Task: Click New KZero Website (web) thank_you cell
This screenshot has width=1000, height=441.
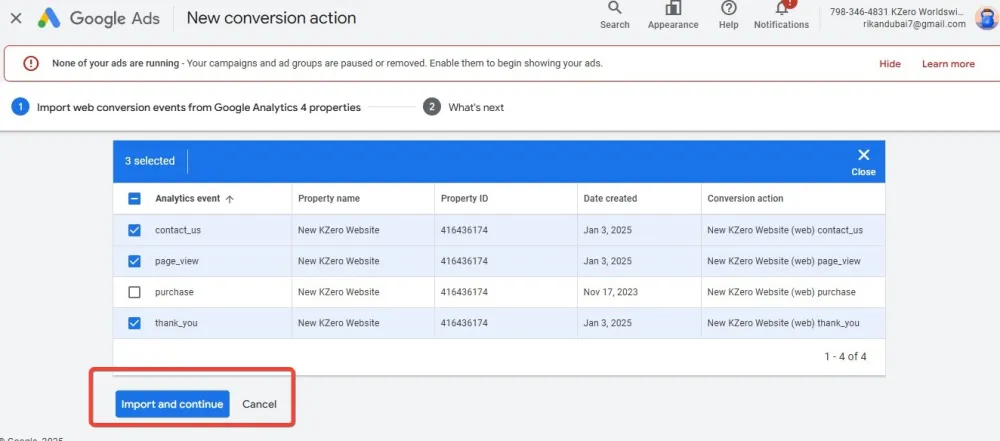Action: coord(783,323)
